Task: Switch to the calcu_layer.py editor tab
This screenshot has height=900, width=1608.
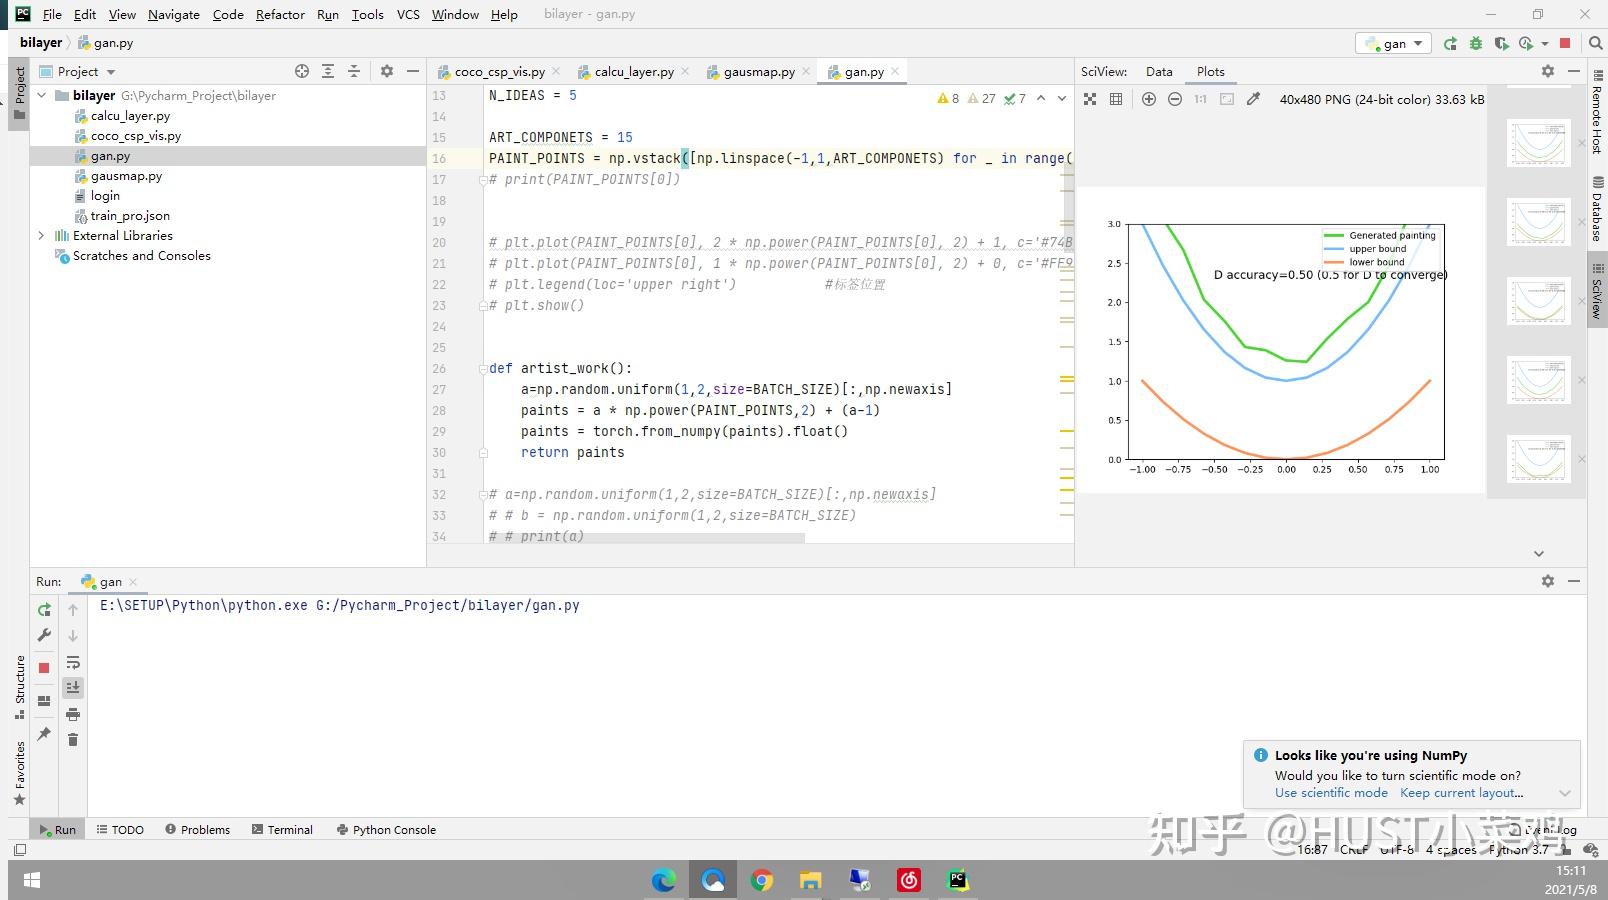Action: [633, 72]
